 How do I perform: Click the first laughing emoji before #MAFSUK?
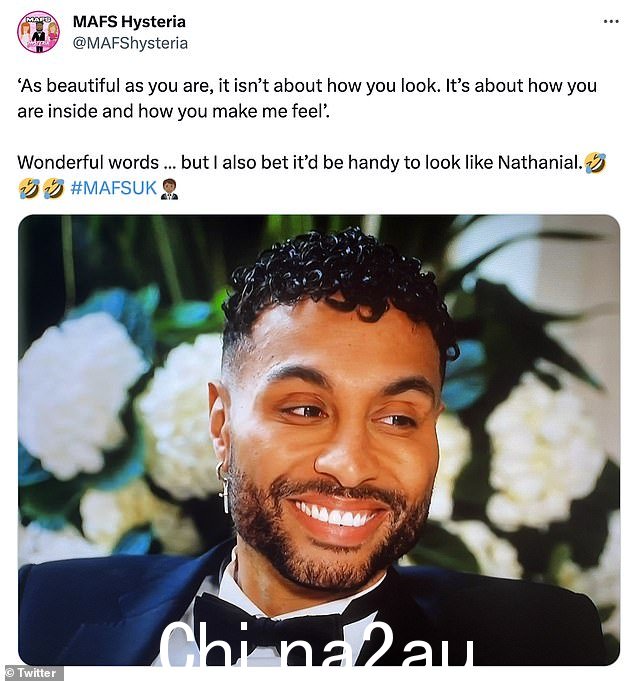[29, 189]
